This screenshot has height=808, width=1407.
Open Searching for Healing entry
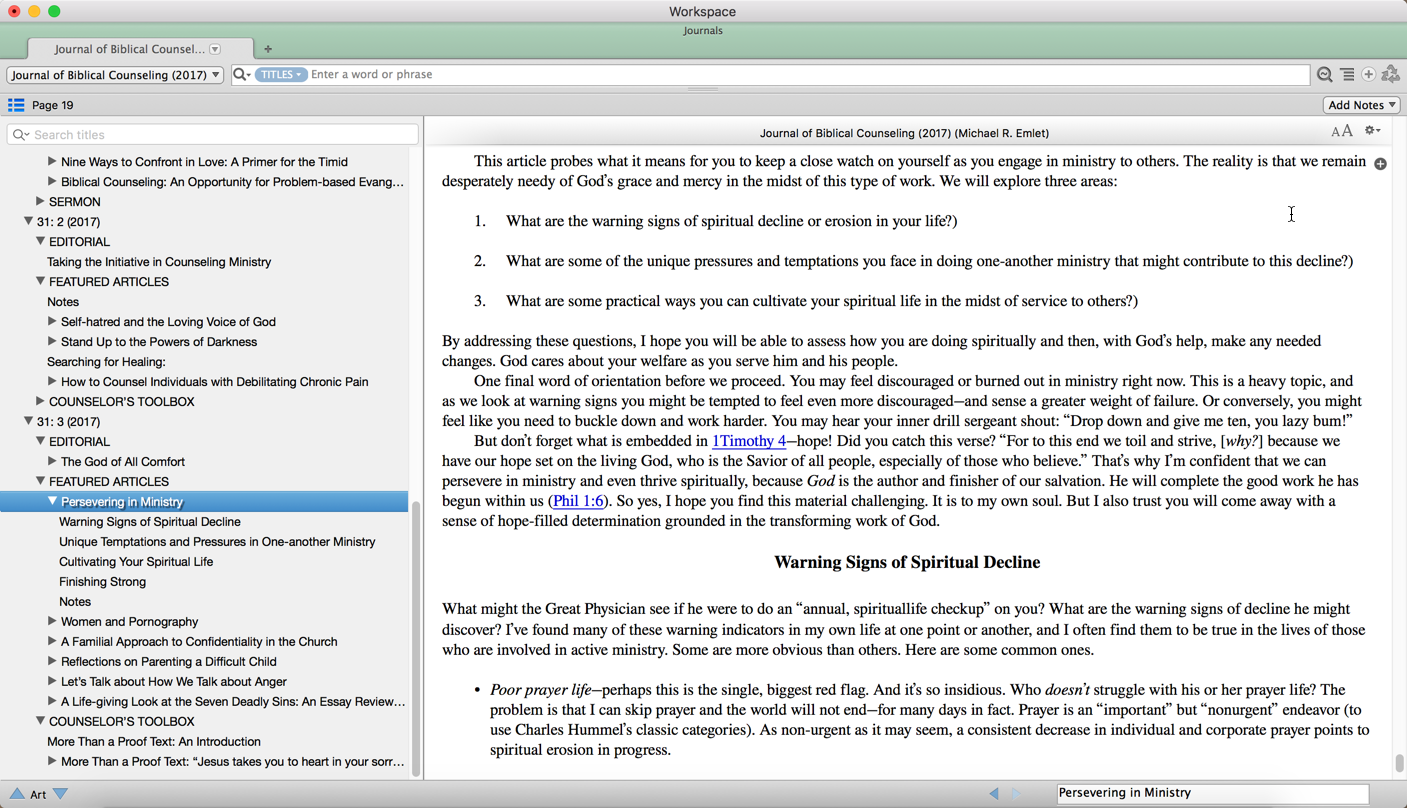[106, 362]
